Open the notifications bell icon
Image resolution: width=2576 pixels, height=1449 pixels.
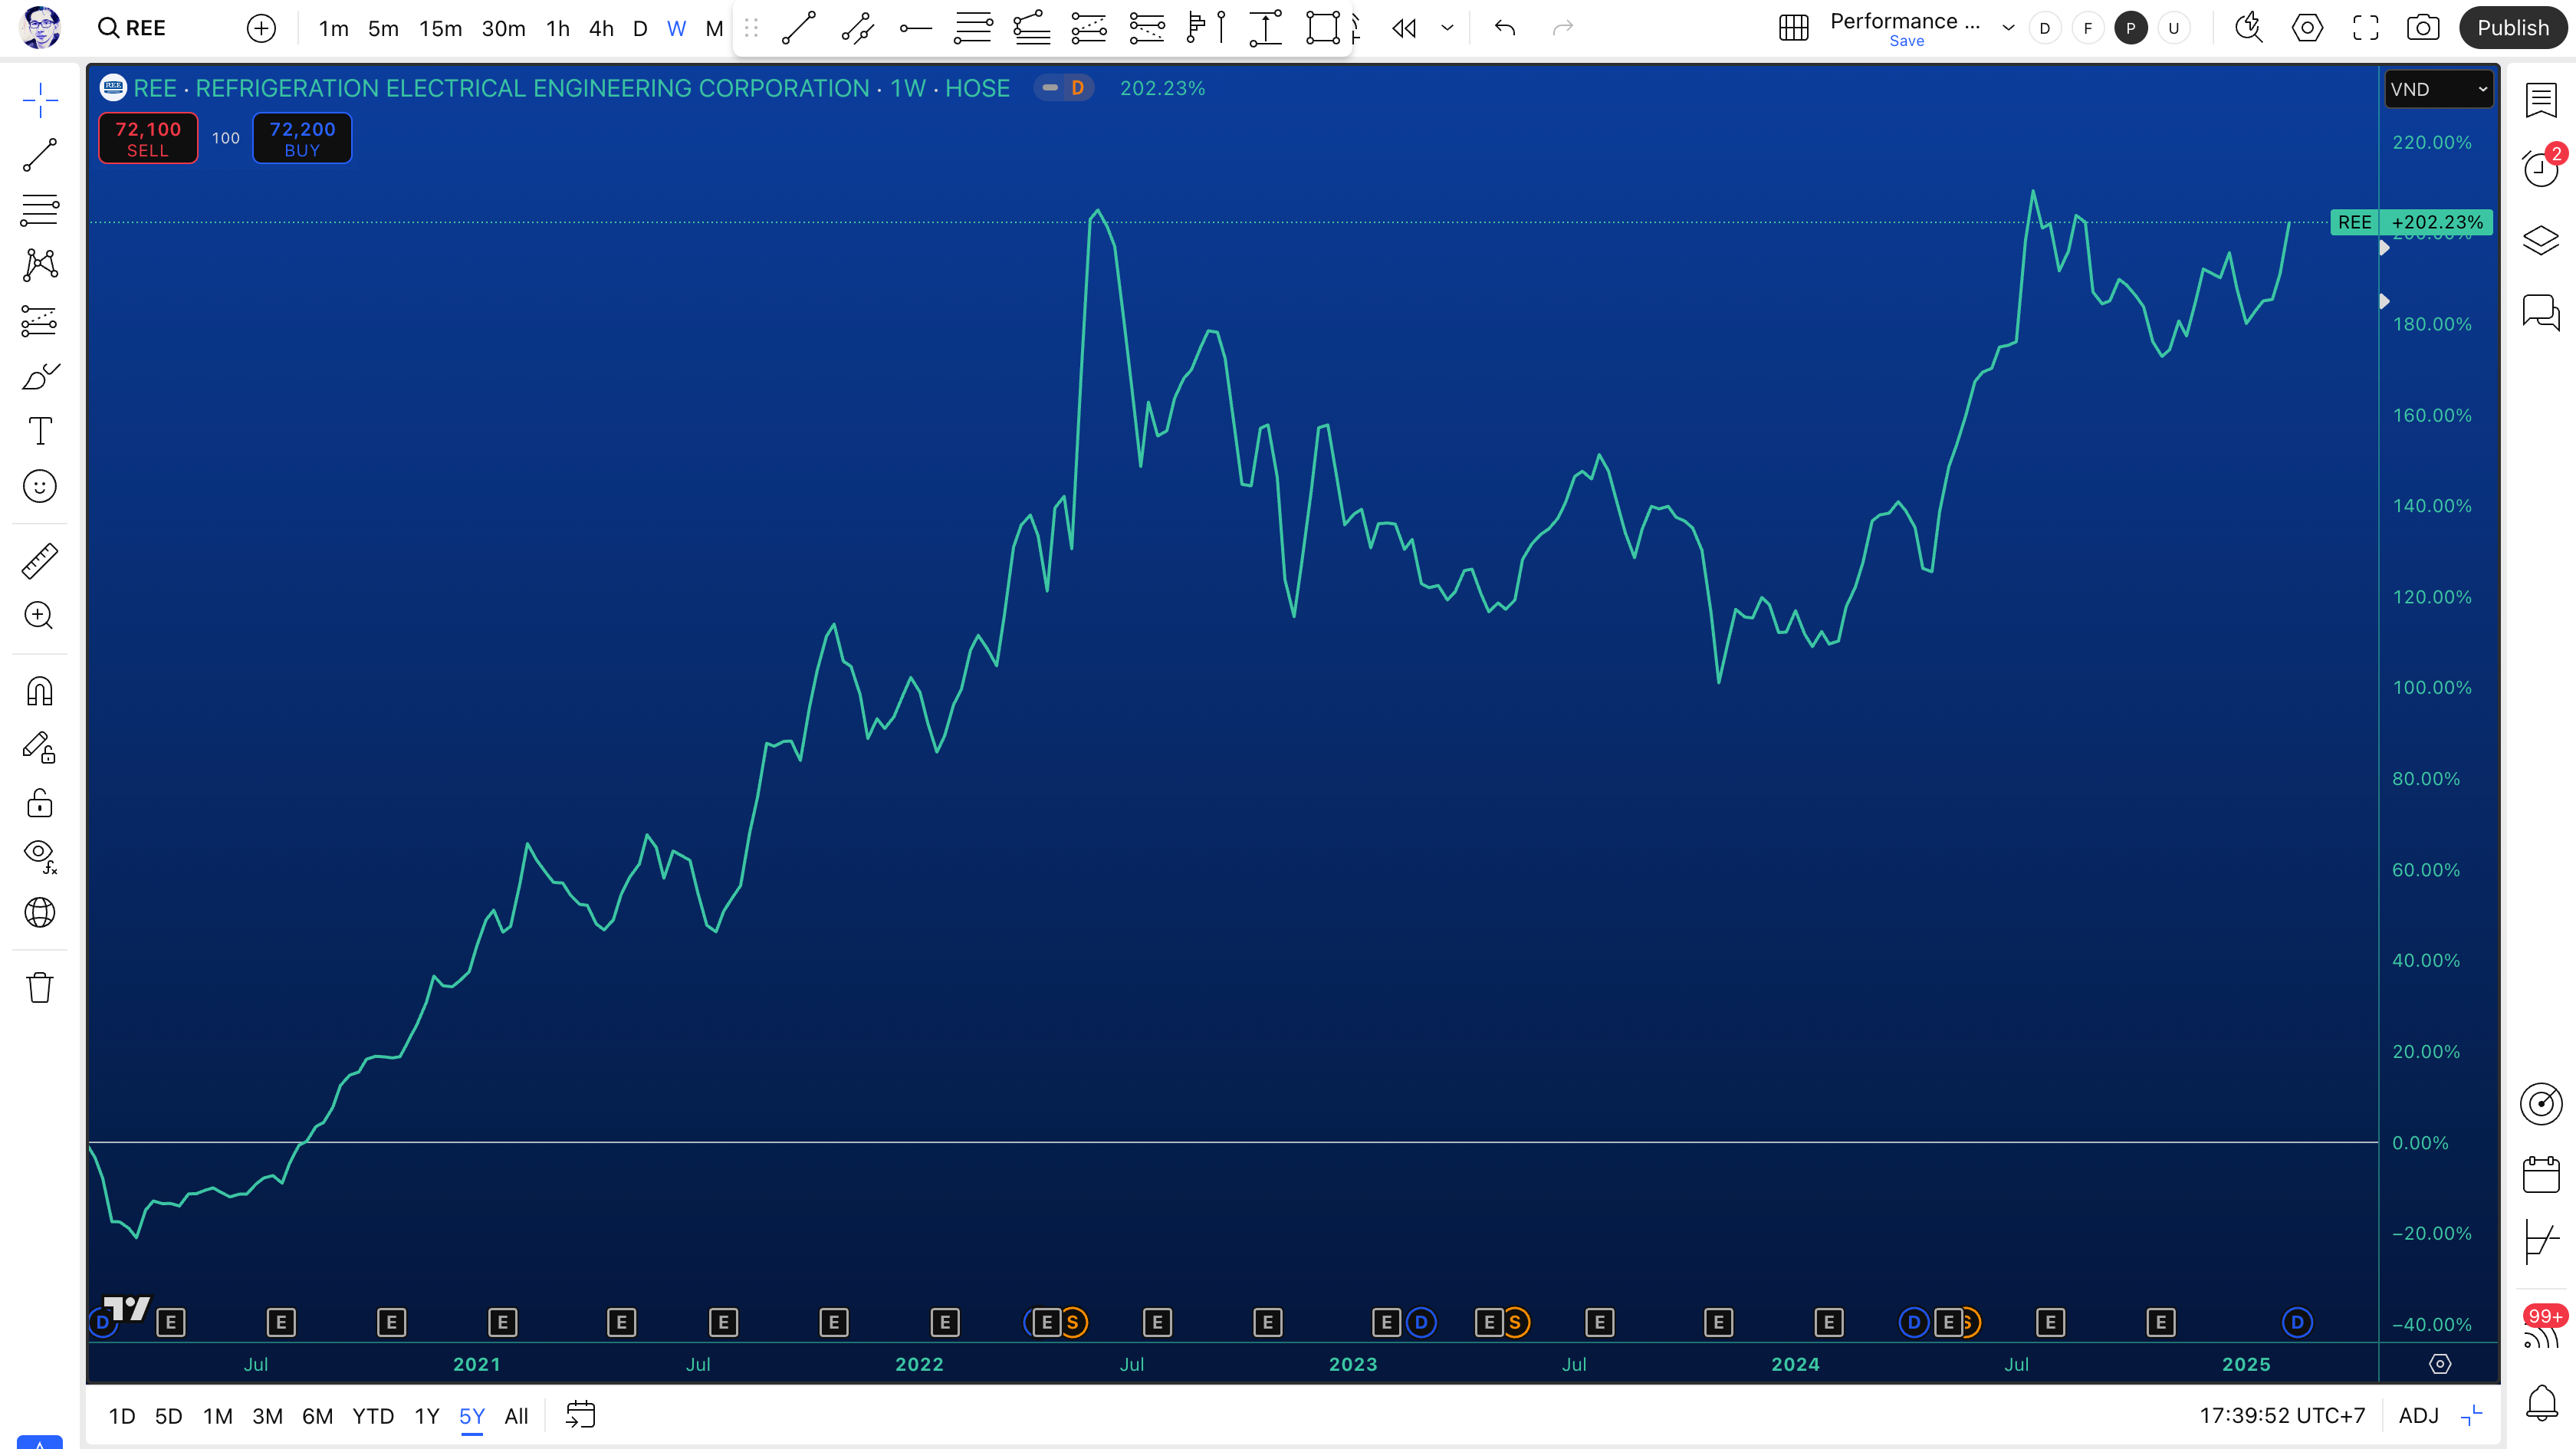(x=2541, y=1403)
